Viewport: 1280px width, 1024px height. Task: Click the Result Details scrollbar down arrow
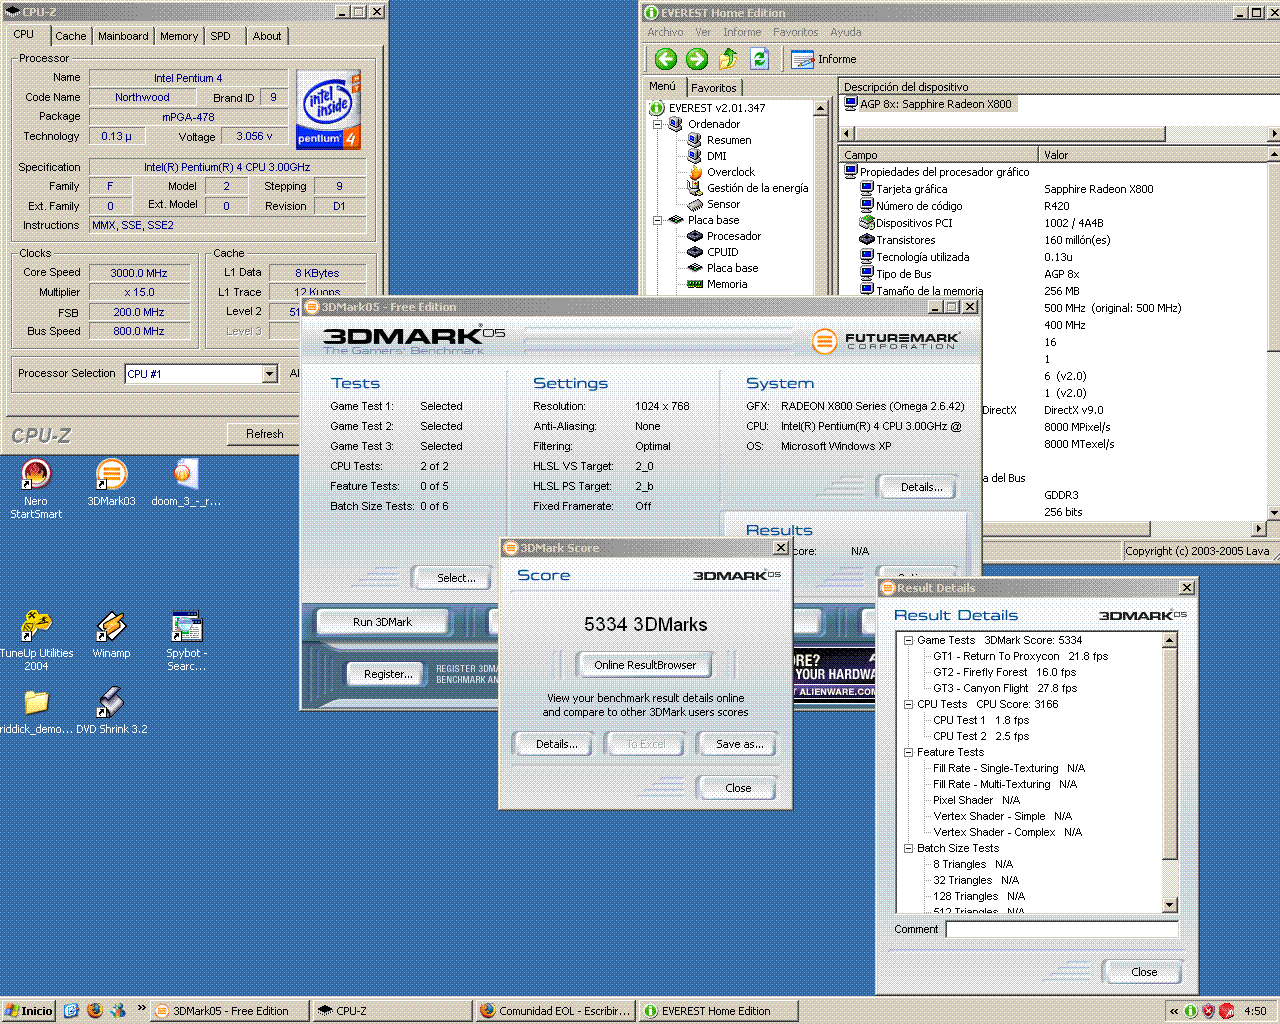[x=1170, y=905]
